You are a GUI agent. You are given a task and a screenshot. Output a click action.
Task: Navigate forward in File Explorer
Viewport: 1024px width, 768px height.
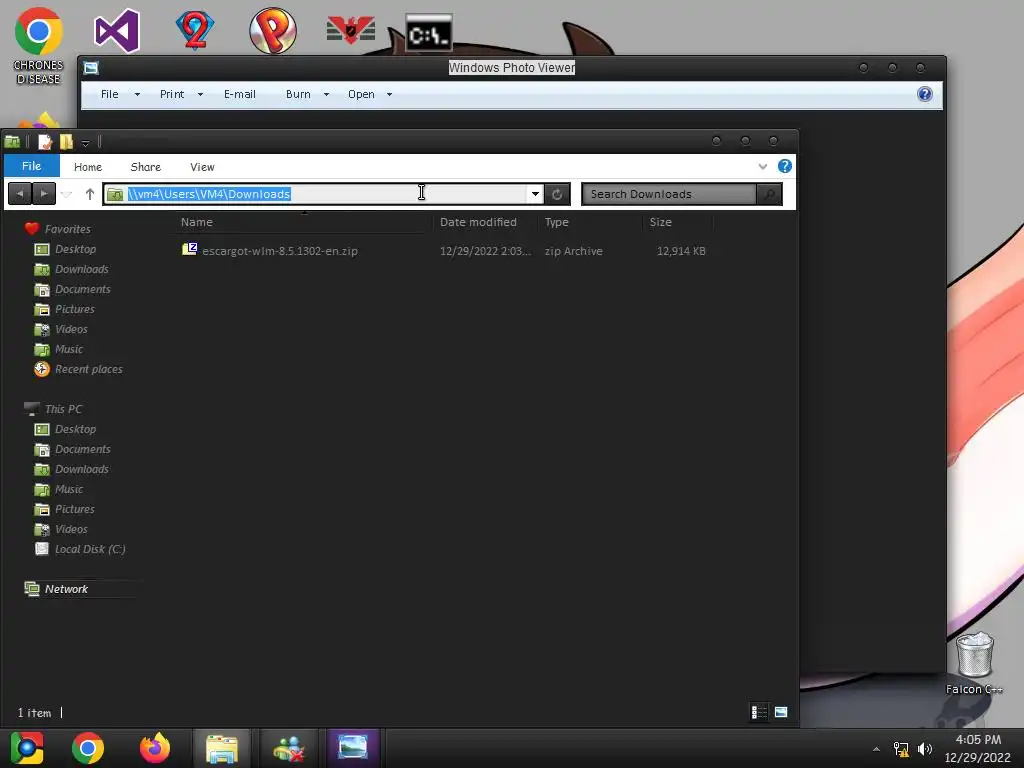(x=44, y=194)
